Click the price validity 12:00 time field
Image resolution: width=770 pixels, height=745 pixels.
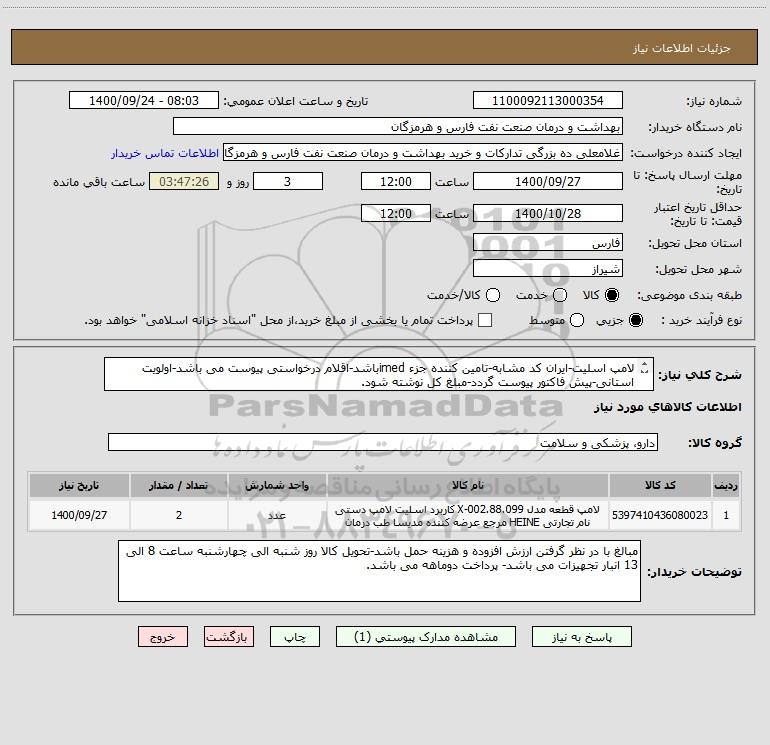click(x=396, y=214)
